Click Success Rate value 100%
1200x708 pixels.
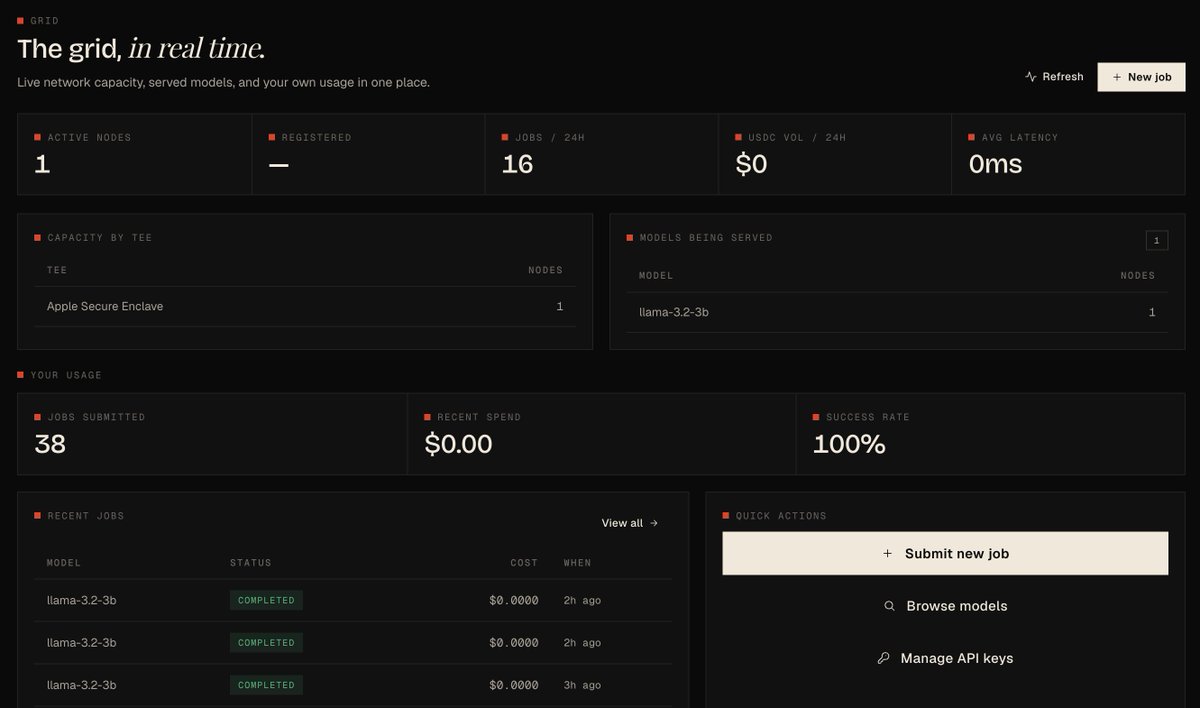tap(849, 444)
